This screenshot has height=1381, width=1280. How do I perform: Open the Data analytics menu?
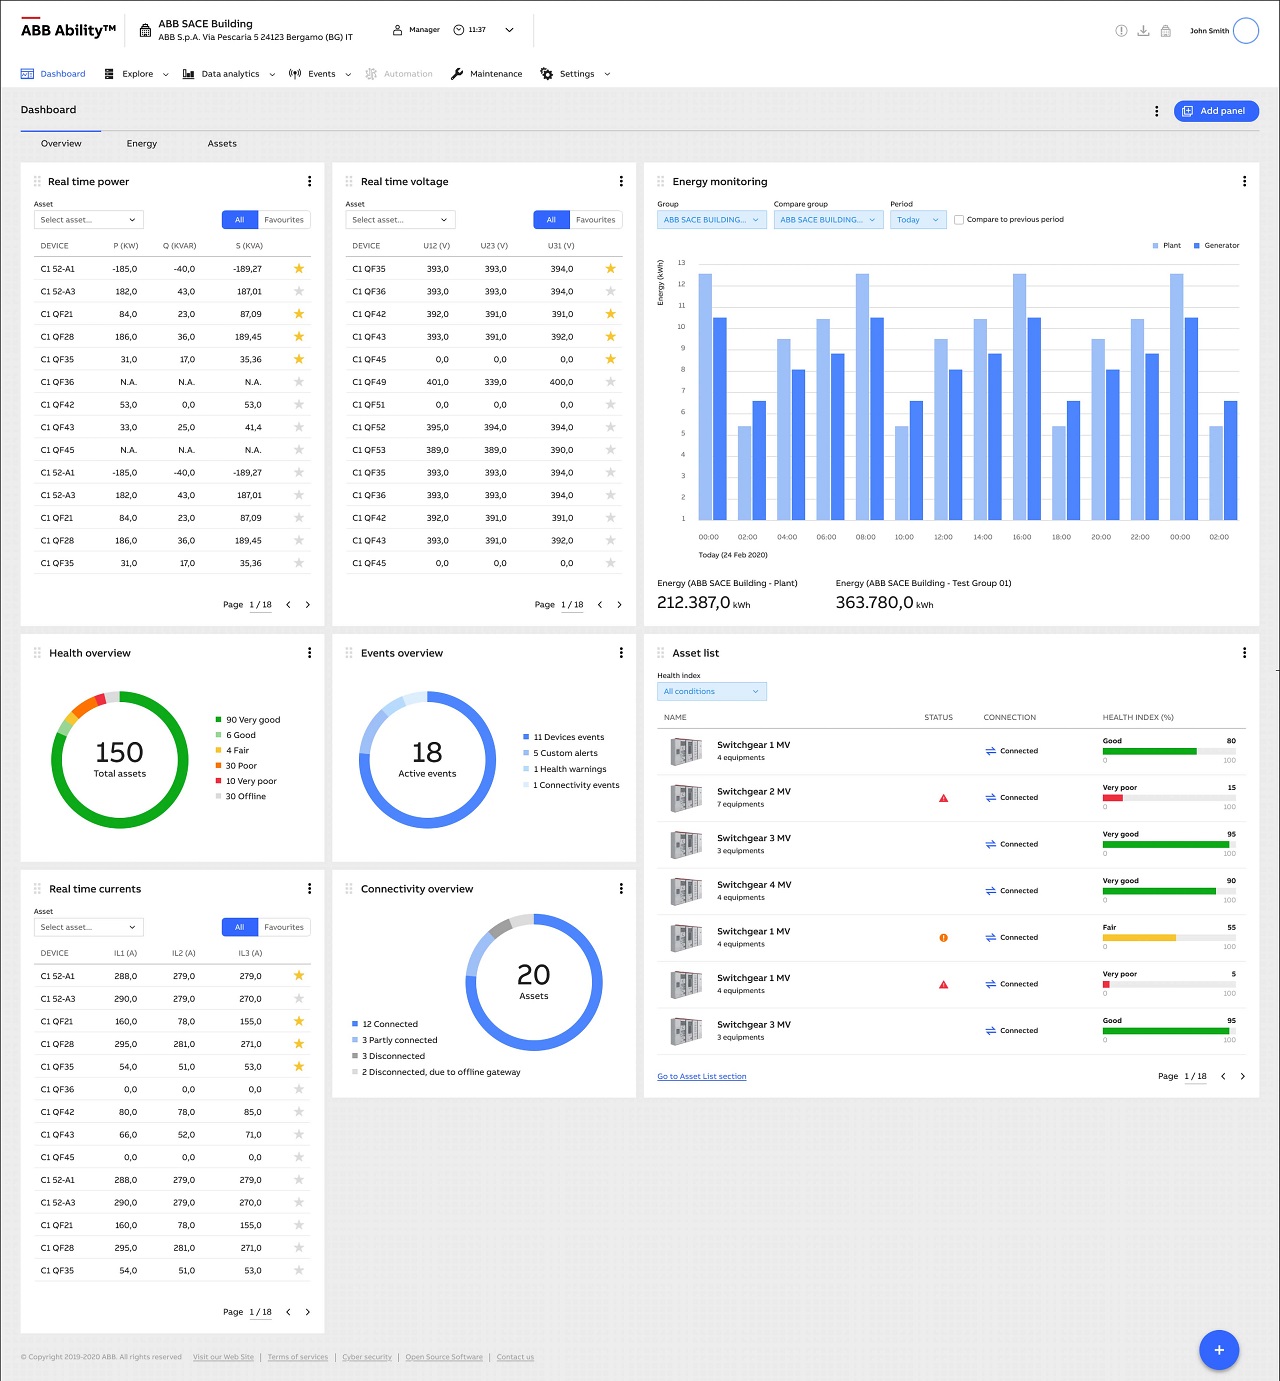(229, 74)
